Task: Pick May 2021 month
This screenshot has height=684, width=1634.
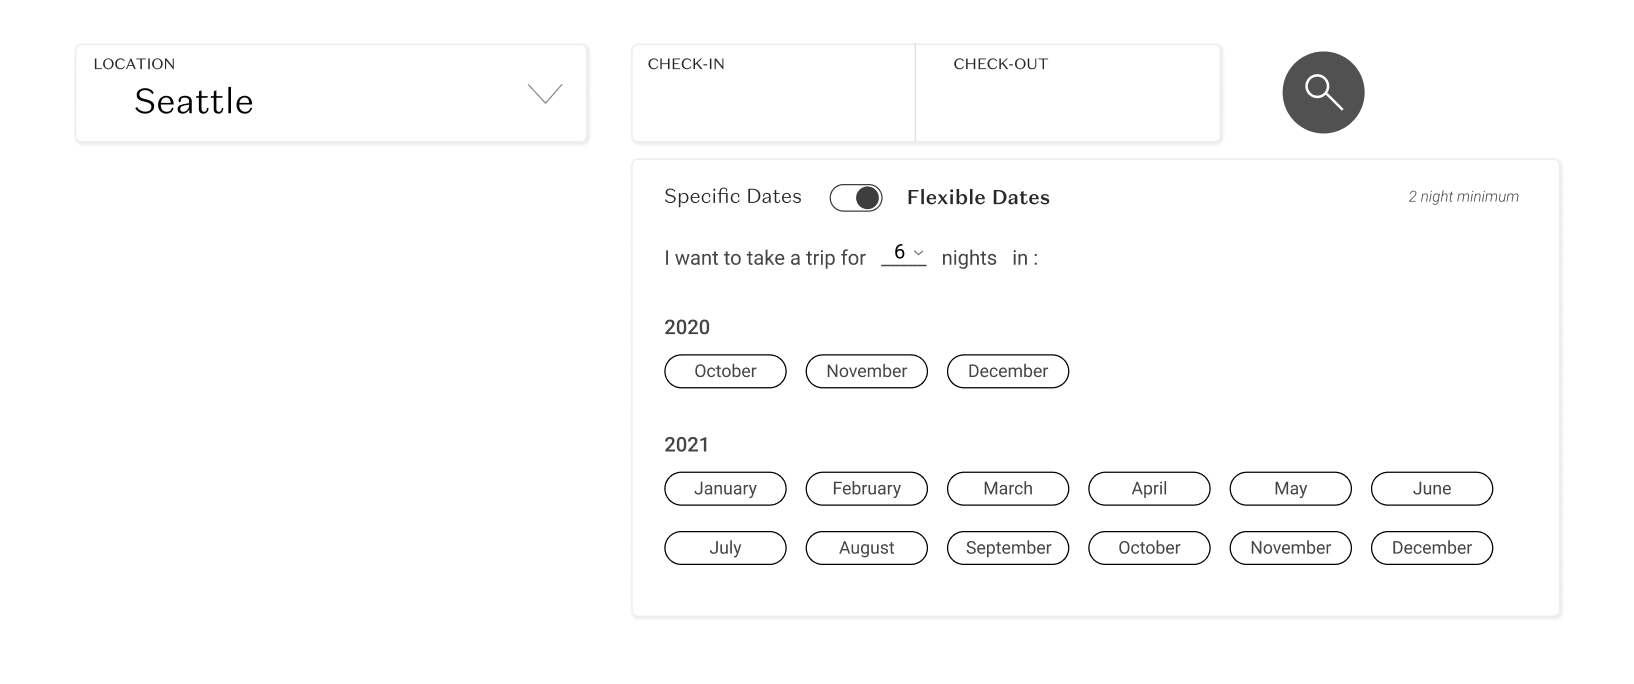Action: tap(1290, 489)
